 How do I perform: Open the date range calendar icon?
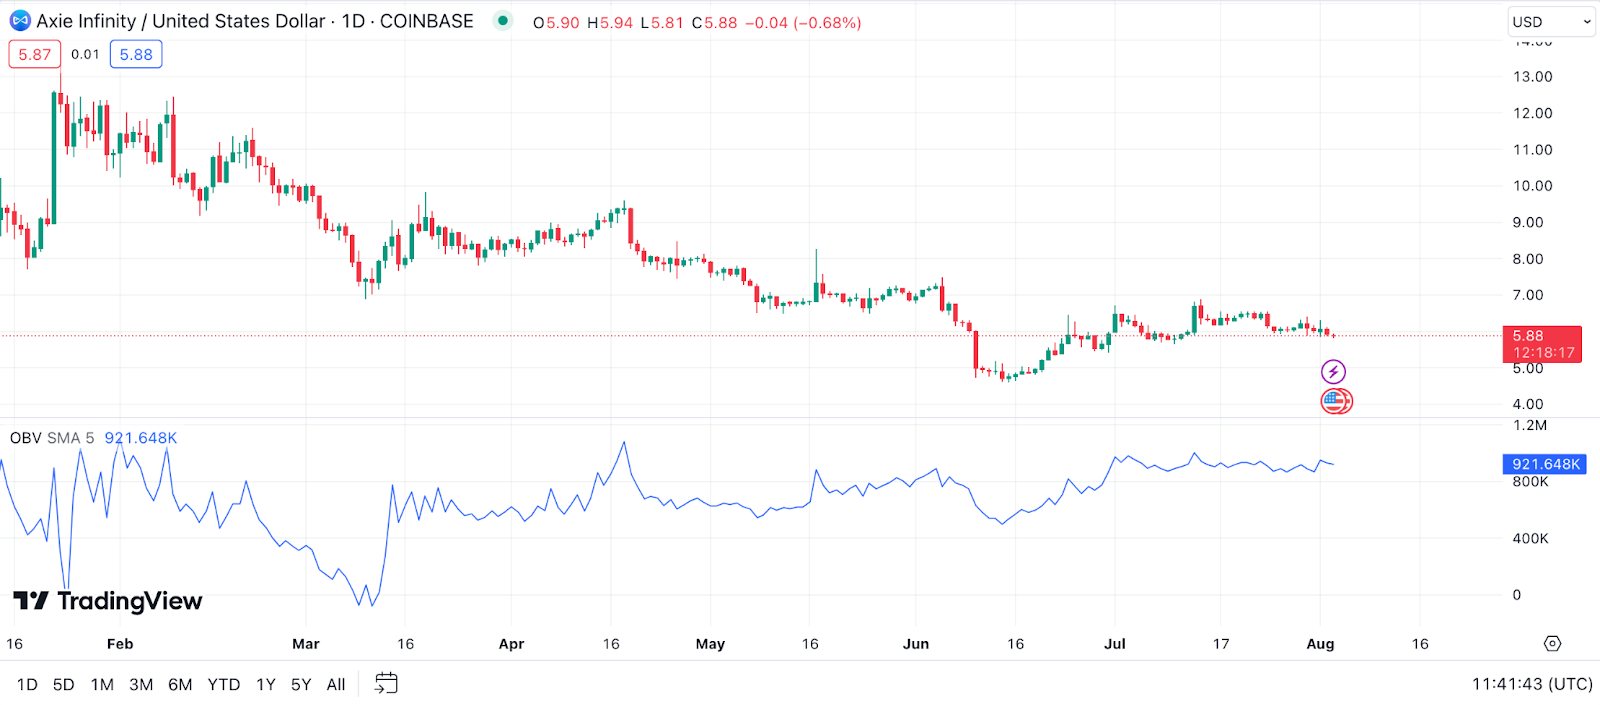[x=386, y=684]
